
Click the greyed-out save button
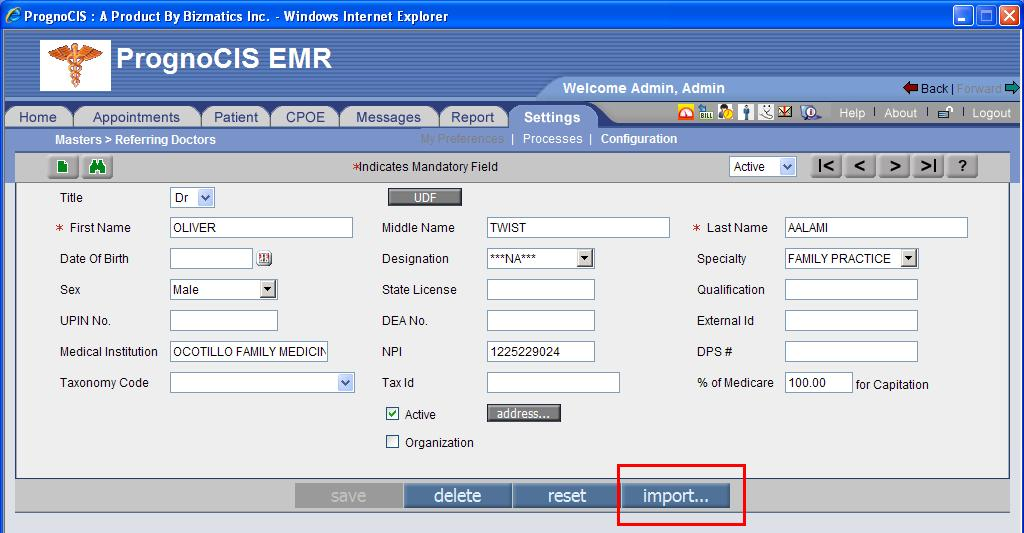point(348,496)
